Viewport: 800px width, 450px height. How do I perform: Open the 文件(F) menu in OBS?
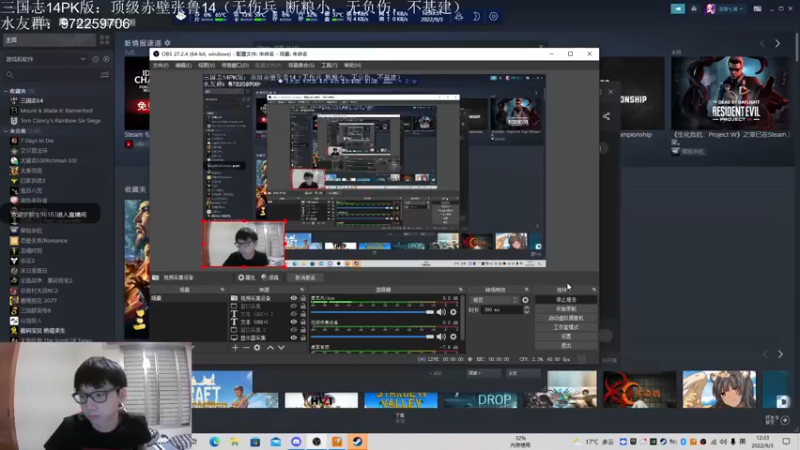(x=160, y=65)
